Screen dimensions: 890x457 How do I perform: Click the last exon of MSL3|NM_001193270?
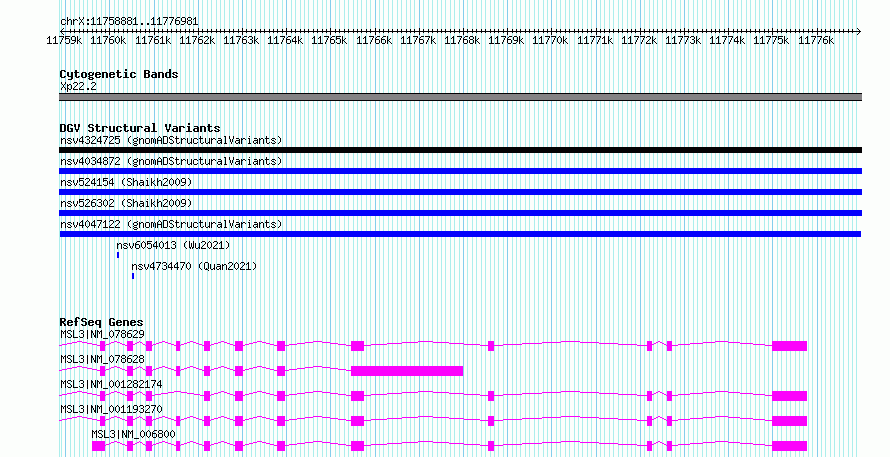coord(790,421)
